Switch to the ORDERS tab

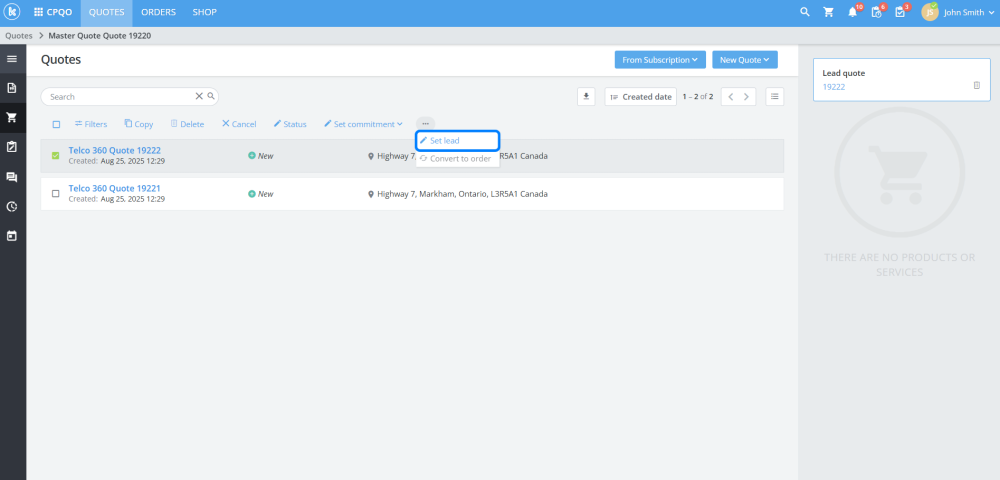pyautogui.click(x=158, y=12)
